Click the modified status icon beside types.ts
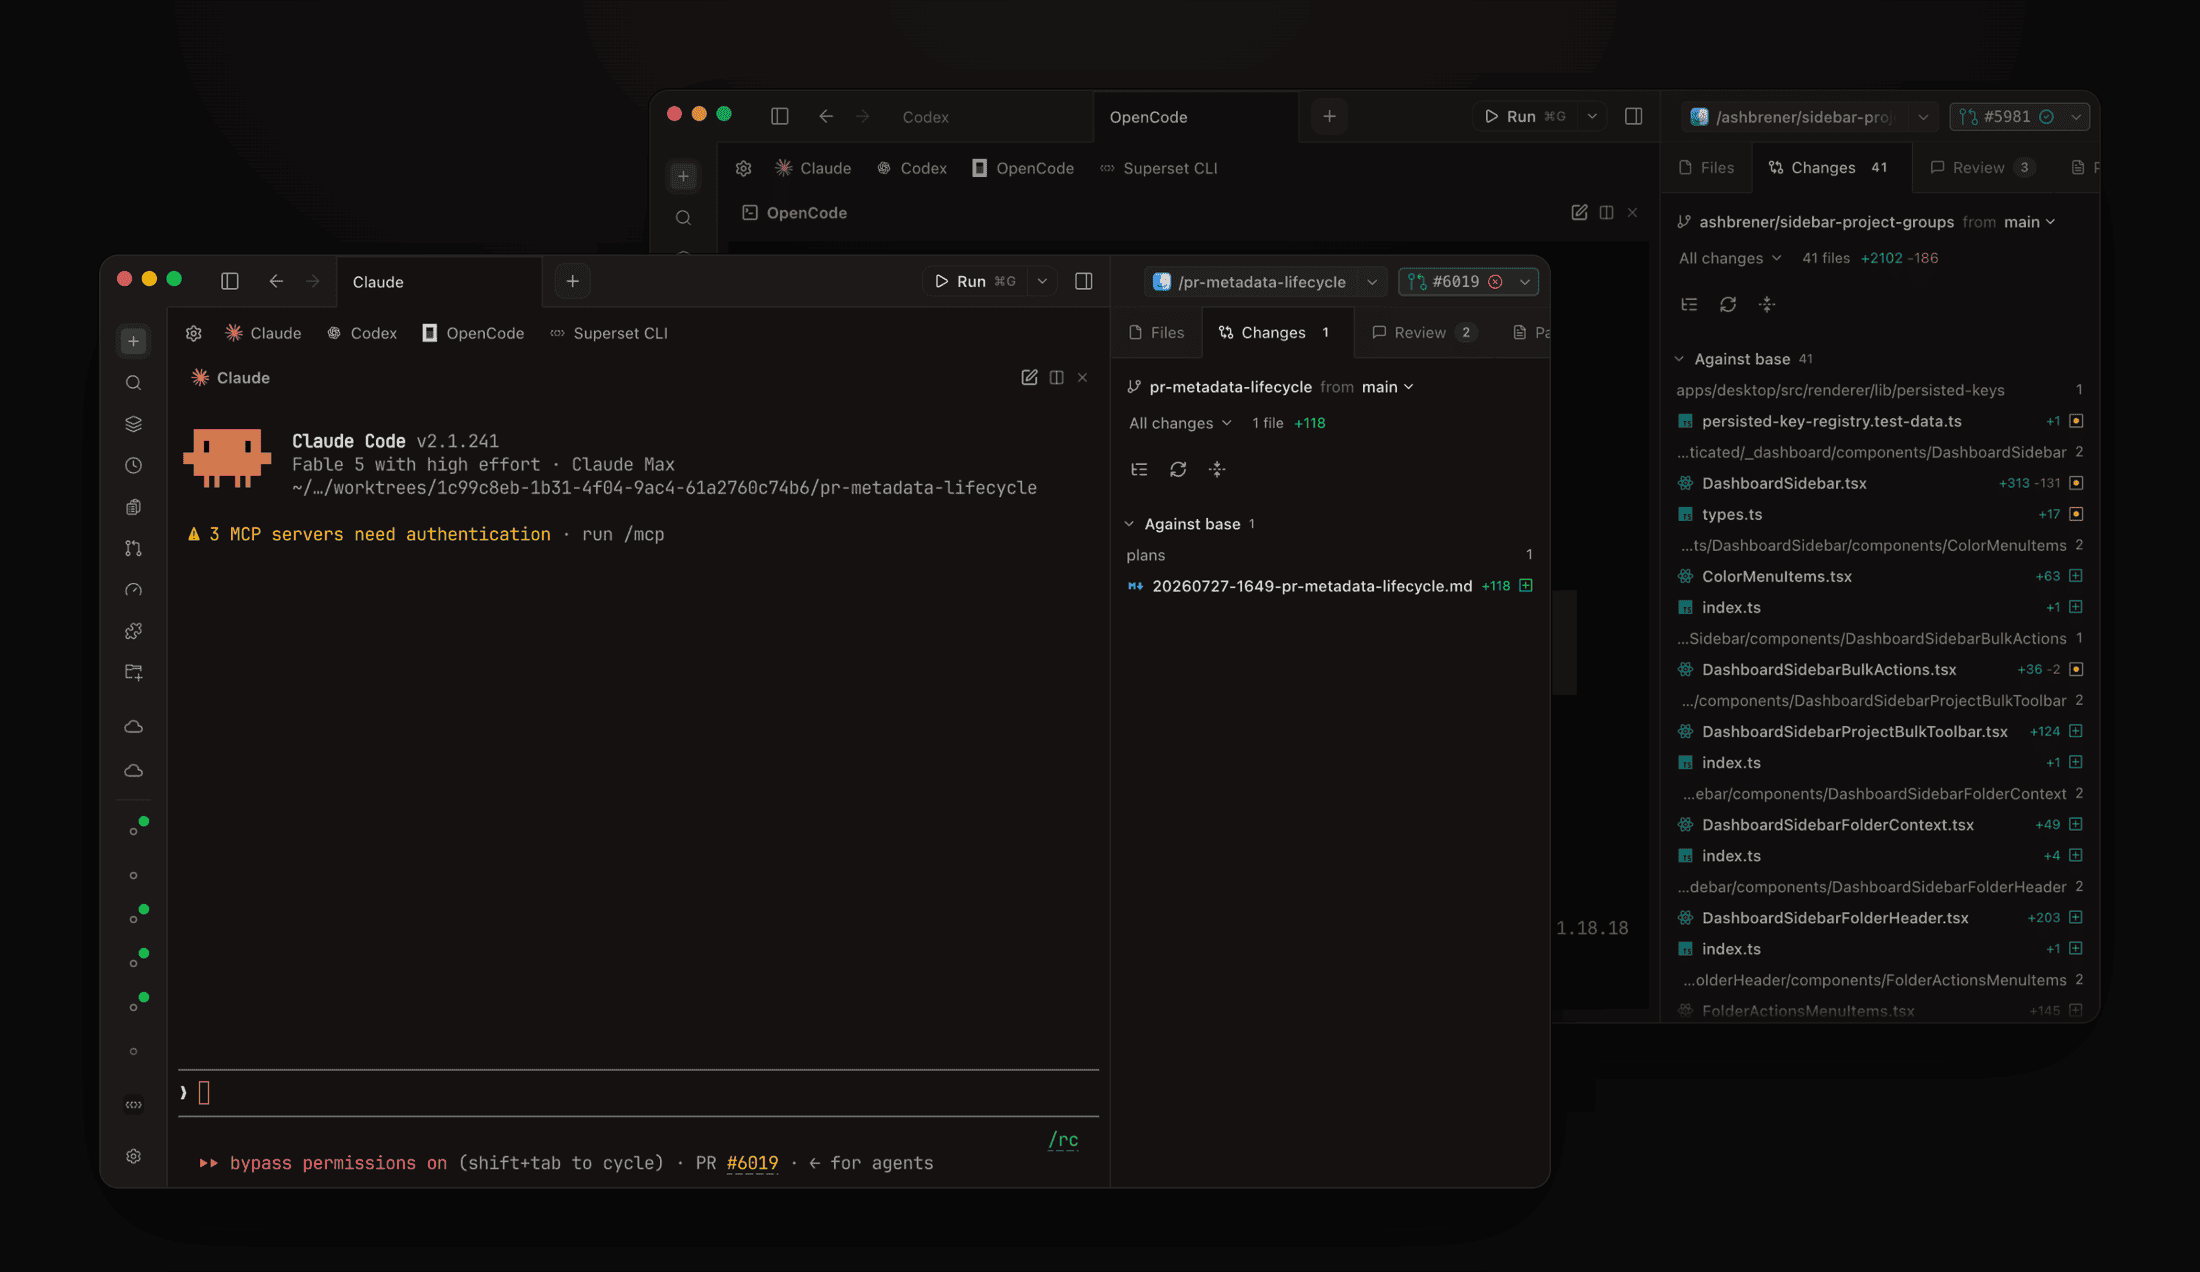 [x=2076, y=514]
